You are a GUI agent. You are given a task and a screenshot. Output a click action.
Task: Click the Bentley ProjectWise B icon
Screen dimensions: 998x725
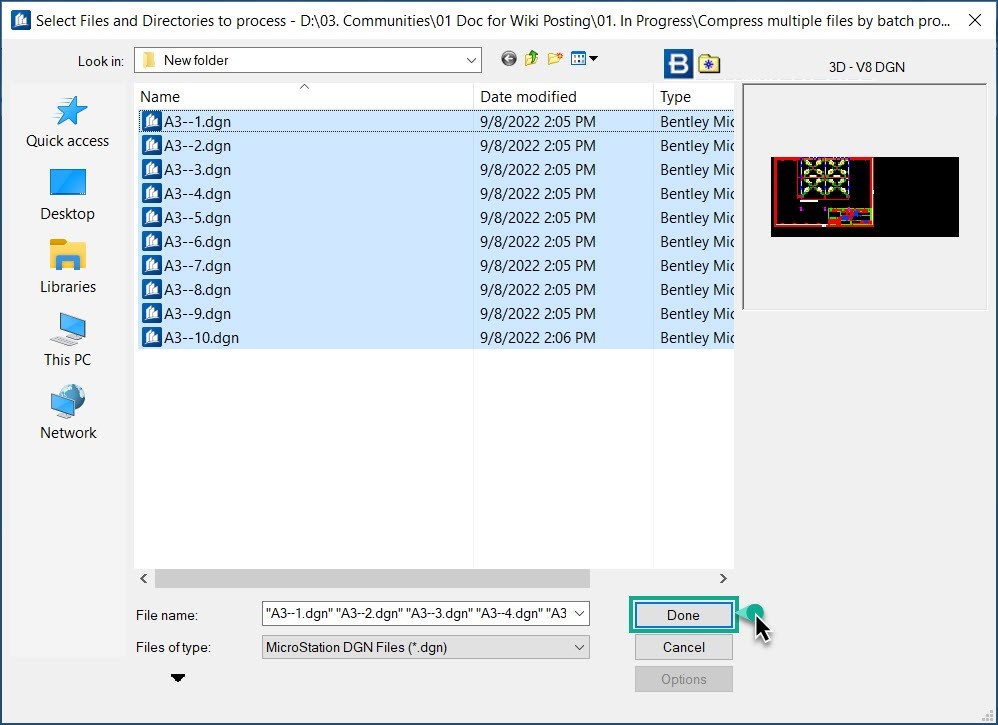[x=678, y=64]
